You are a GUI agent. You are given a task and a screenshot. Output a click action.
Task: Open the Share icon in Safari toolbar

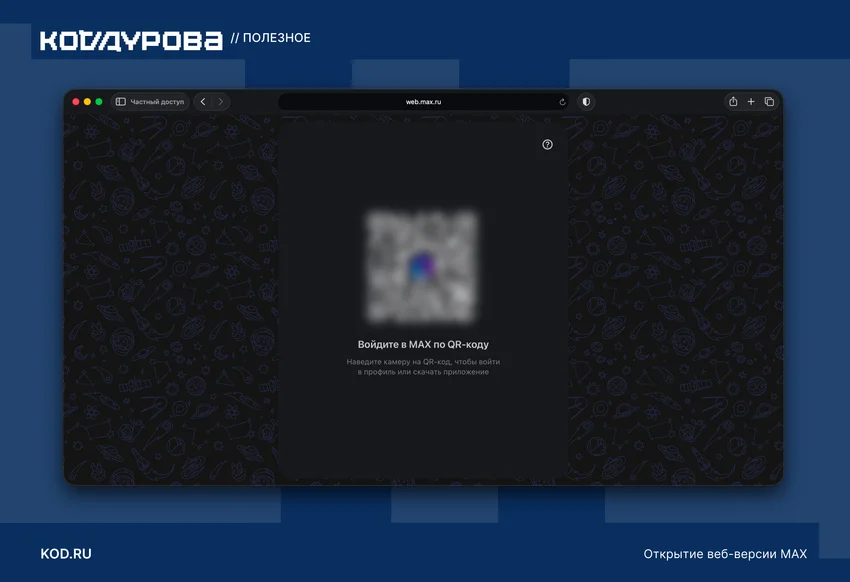tap(733, 101)
